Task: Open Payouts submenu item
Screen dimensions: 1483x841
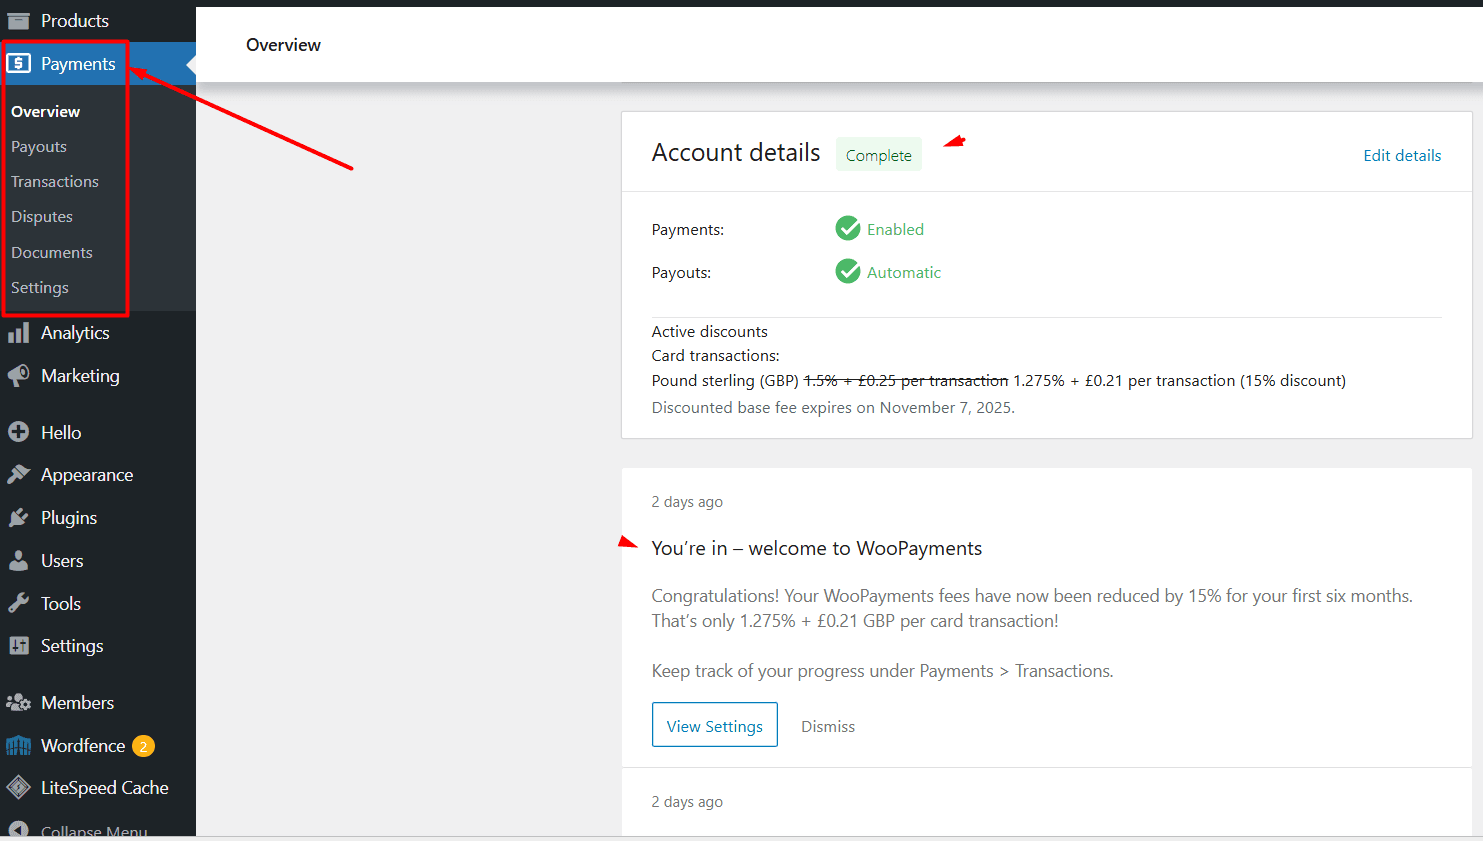Action: tap(39, 147)
